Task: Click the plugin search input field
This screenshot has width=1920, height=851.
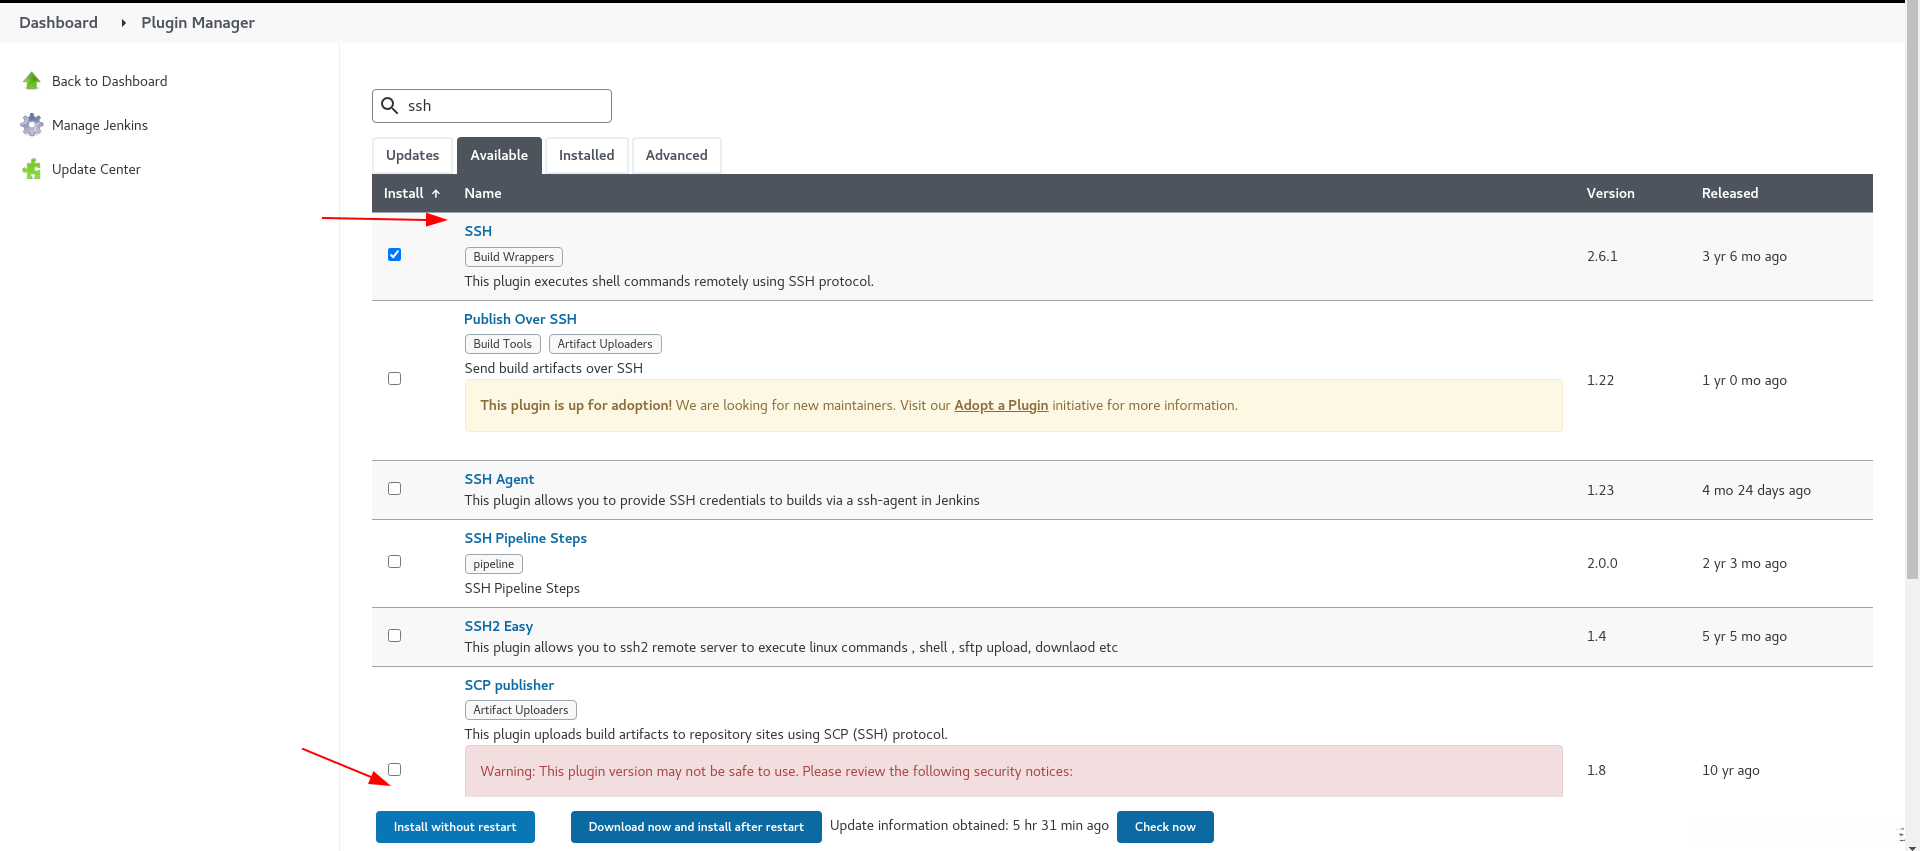Action: (505, 106)
